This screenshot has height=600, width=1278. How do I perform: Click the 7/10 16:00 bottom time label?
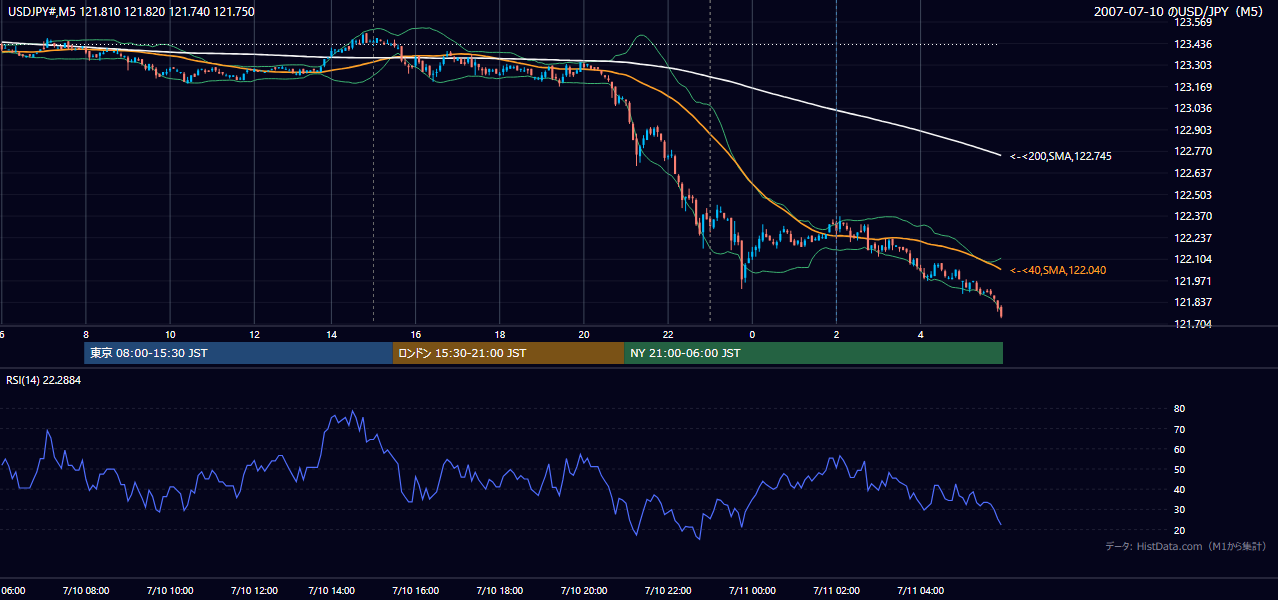coord(415,591)
